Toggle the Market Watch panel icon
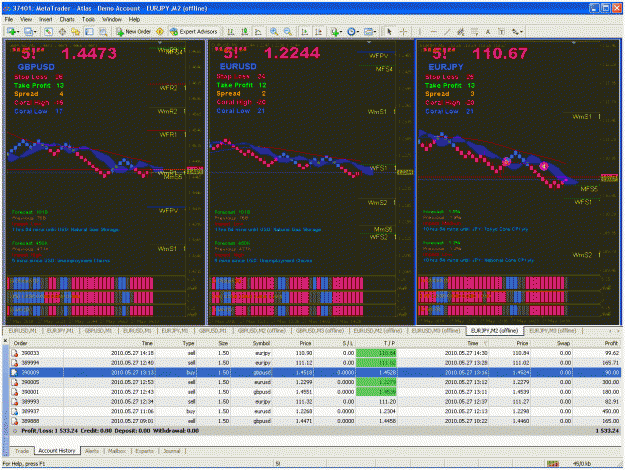 pos(49,31)
